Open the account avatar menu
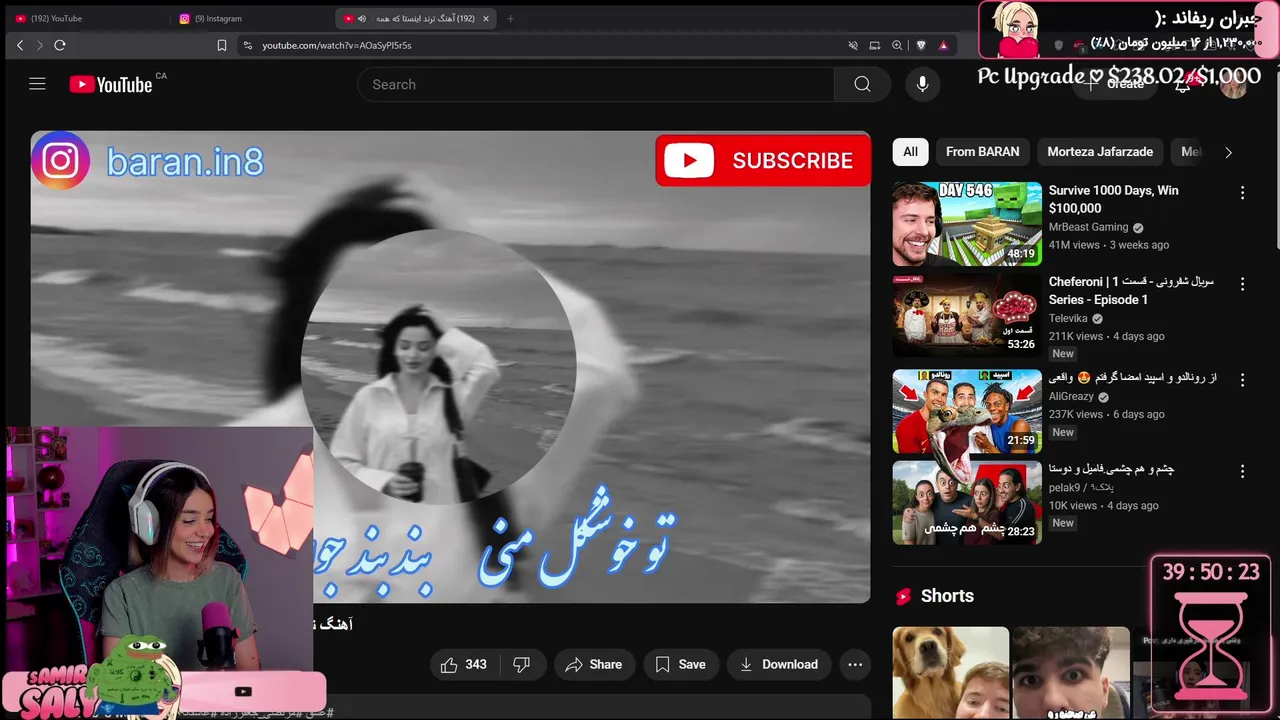1280x720 pixels. pyautogui.click(x=1234, y=85)
